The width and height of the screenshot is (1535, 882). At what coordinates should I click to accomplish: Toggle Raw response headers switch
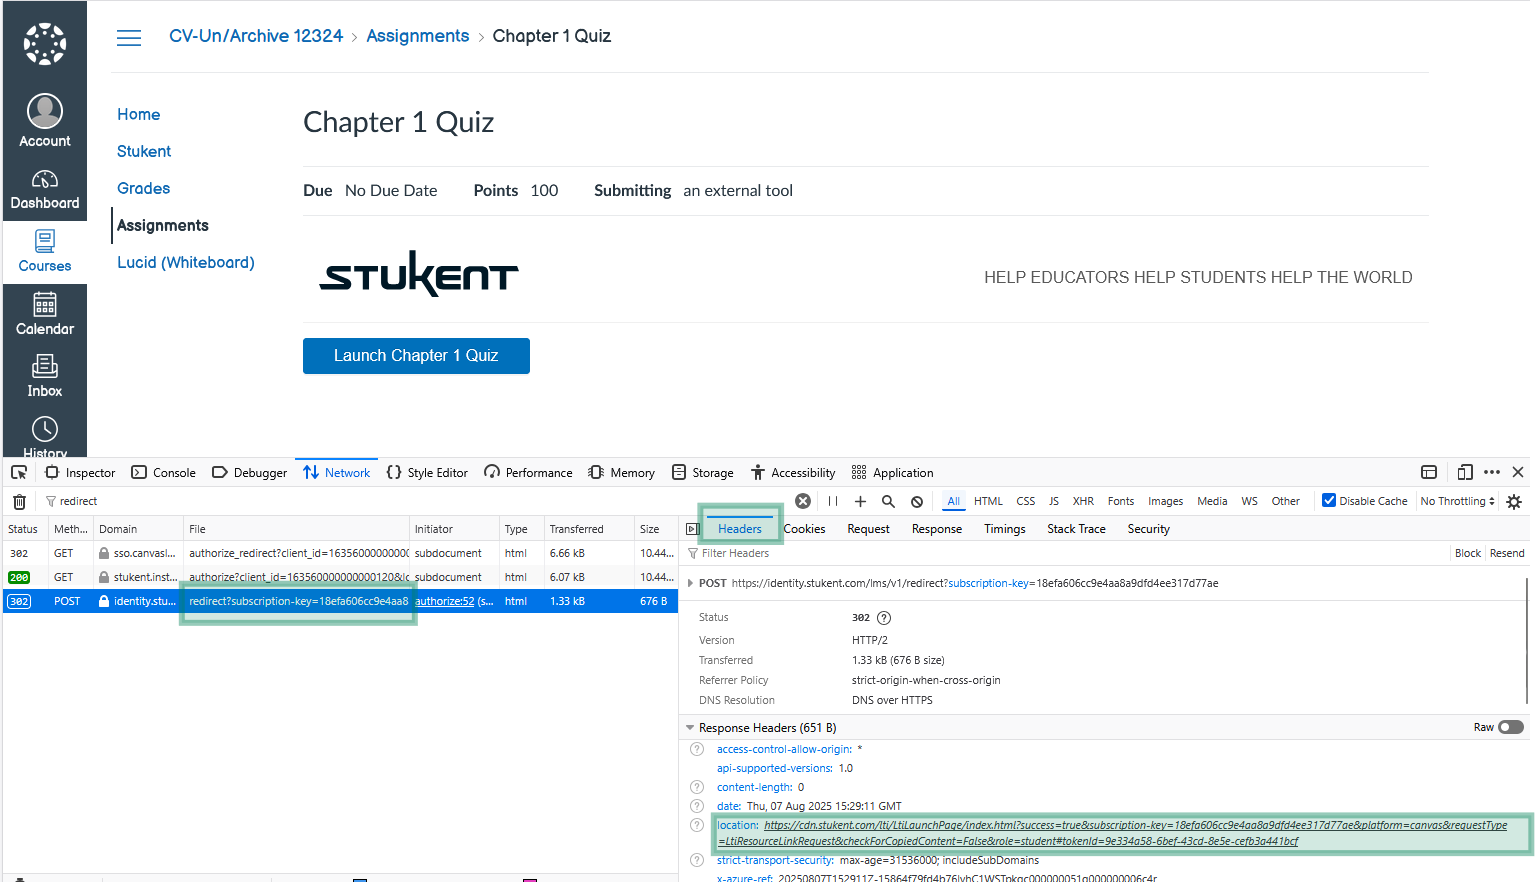pyautogui.click(x=1511, y=727)
